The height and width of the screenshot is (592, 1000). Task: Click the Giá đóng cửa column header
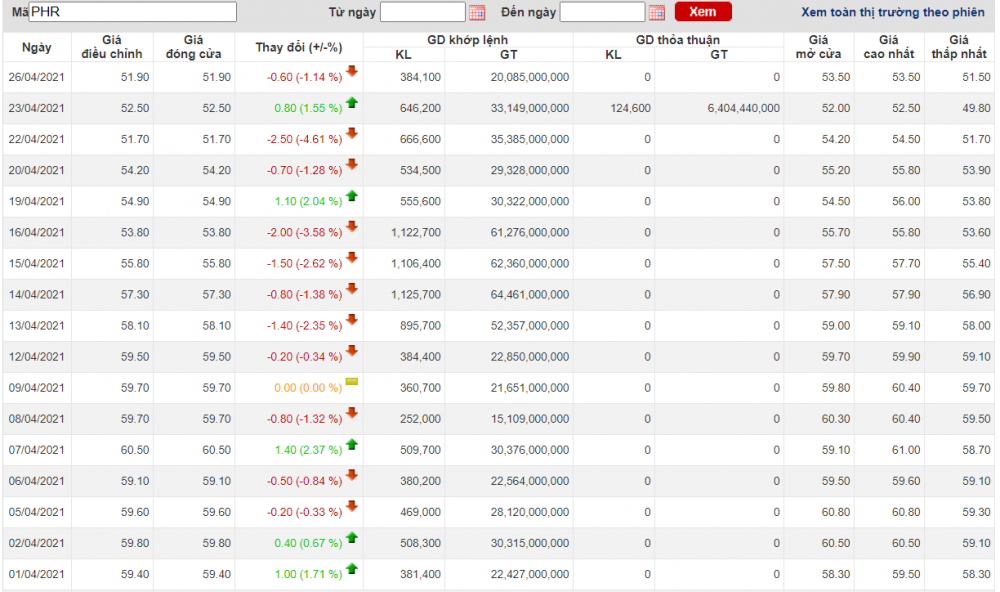click(x=194, y=47)
